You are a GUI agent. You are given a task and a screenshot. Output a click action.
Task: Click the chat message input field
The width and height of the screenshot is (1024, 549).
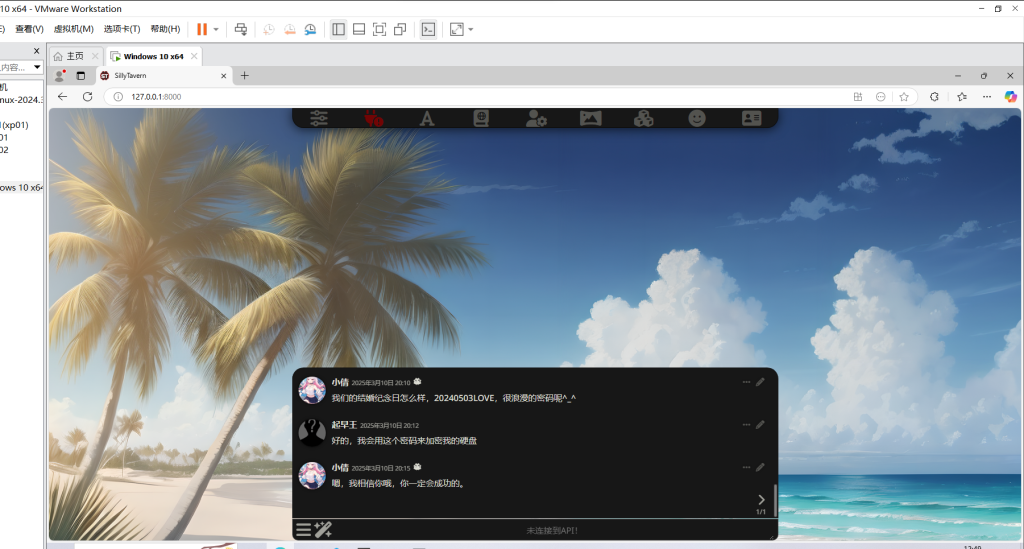pos(552,530)
